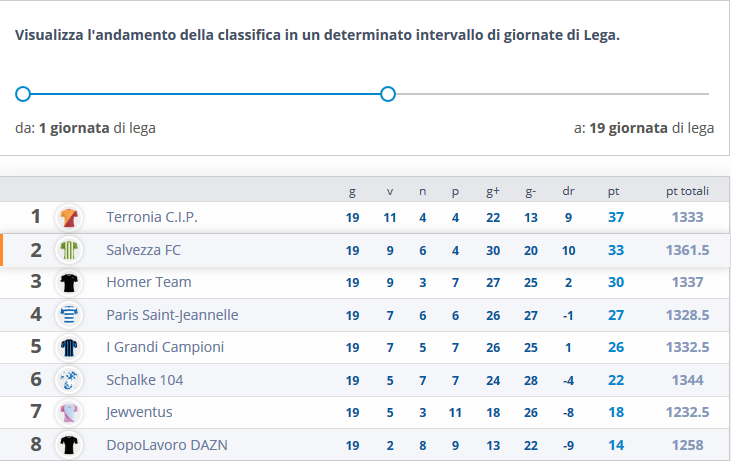Click the 'pt' points column header

(x=613, y=191)
